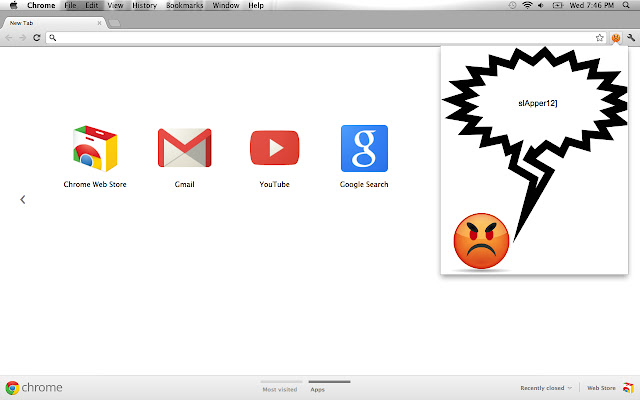Go forward using the forward arrow
Screen dimensions: 640x400
pos(23,38)
